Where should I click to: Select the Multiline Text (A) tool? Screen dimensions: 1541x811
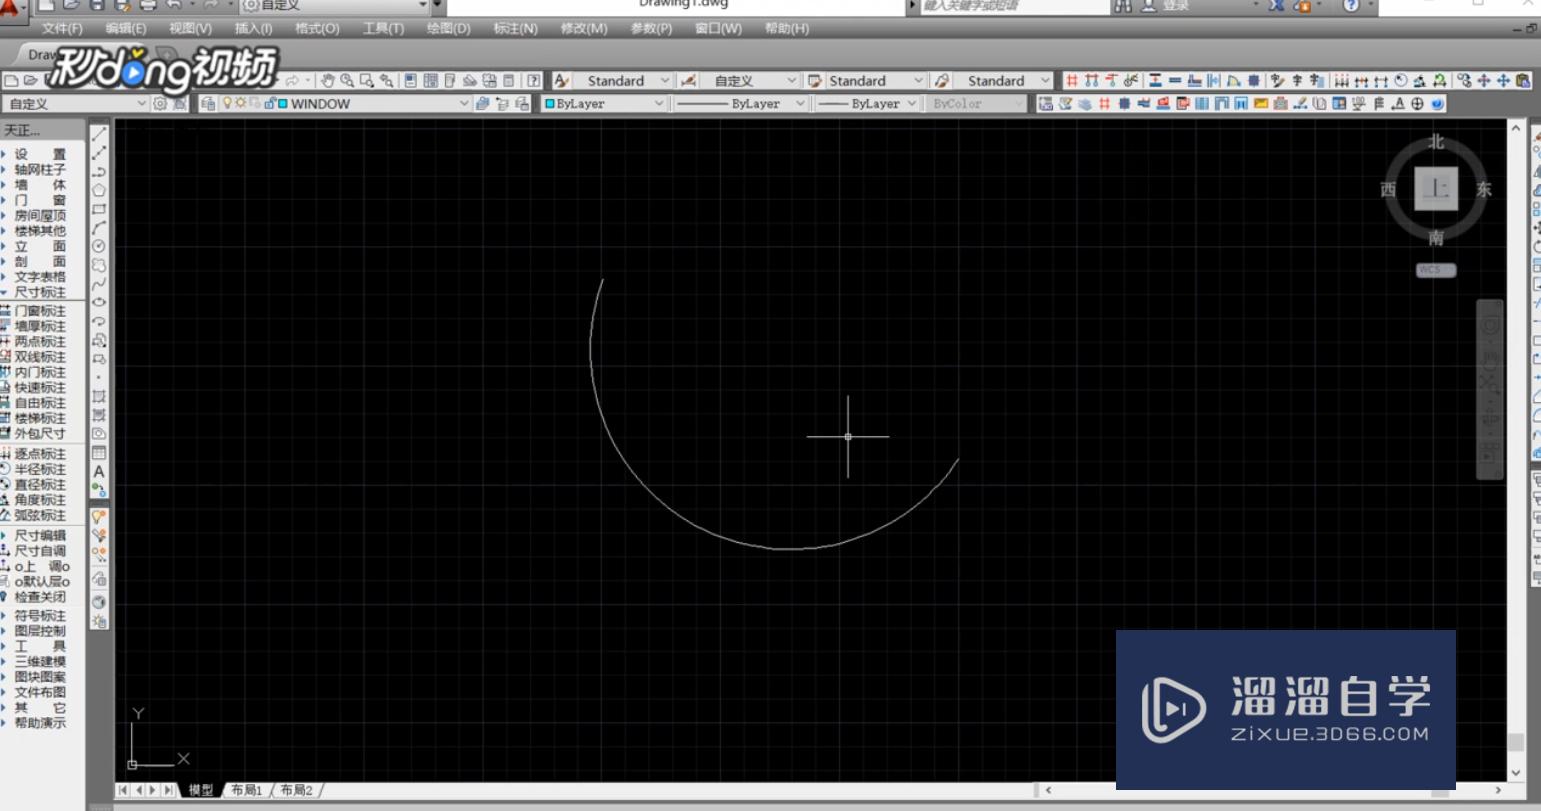click(99, 472)
